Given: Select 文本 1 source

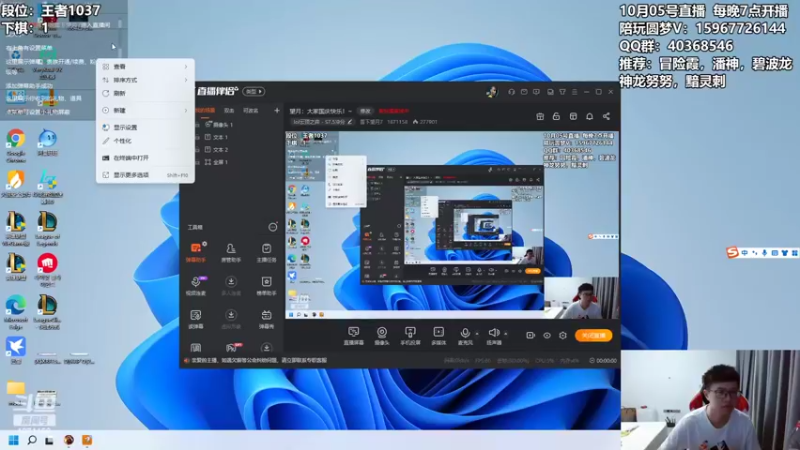Looking at the screenshot, I should point(216,137).
